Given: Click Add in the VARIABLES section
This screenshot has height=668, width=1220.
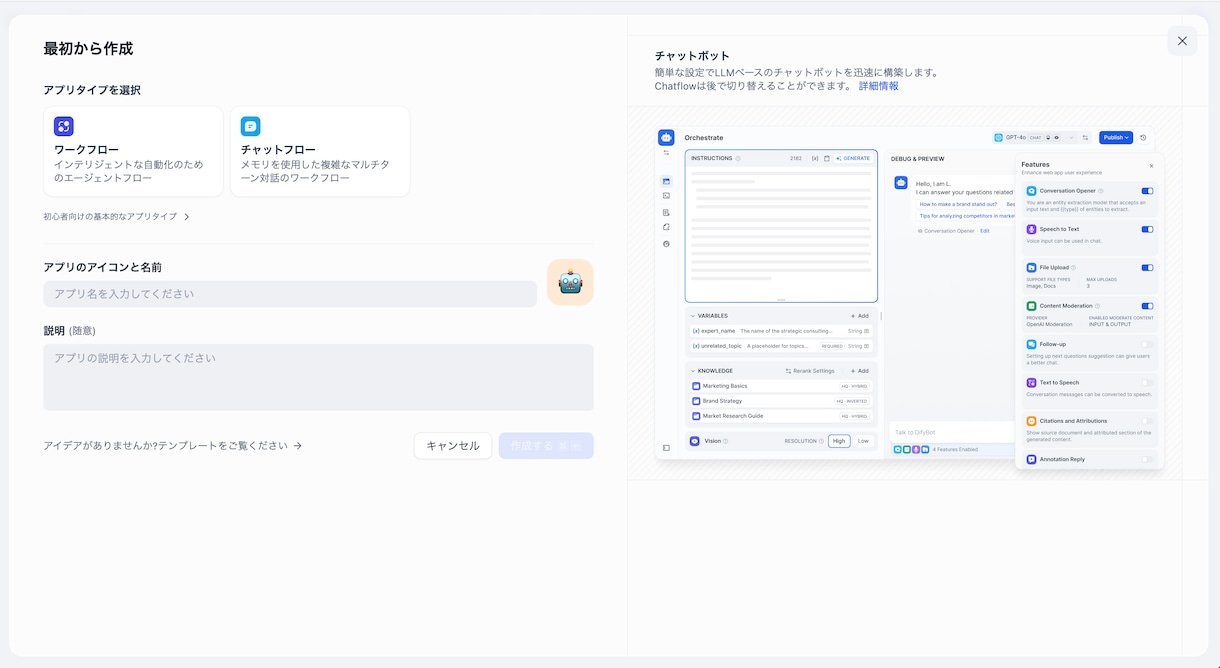Looking at the screenshot, I should (859, 316).
